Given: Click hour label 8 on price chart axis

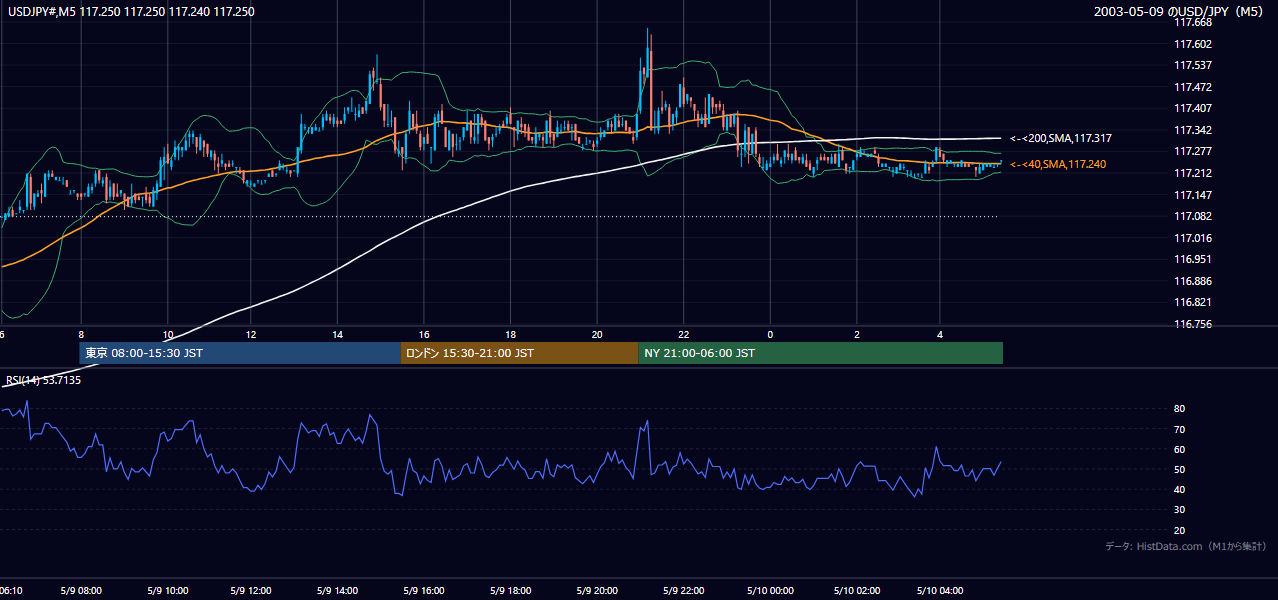Looking at the screenshot, I should [x=81, y=334].
